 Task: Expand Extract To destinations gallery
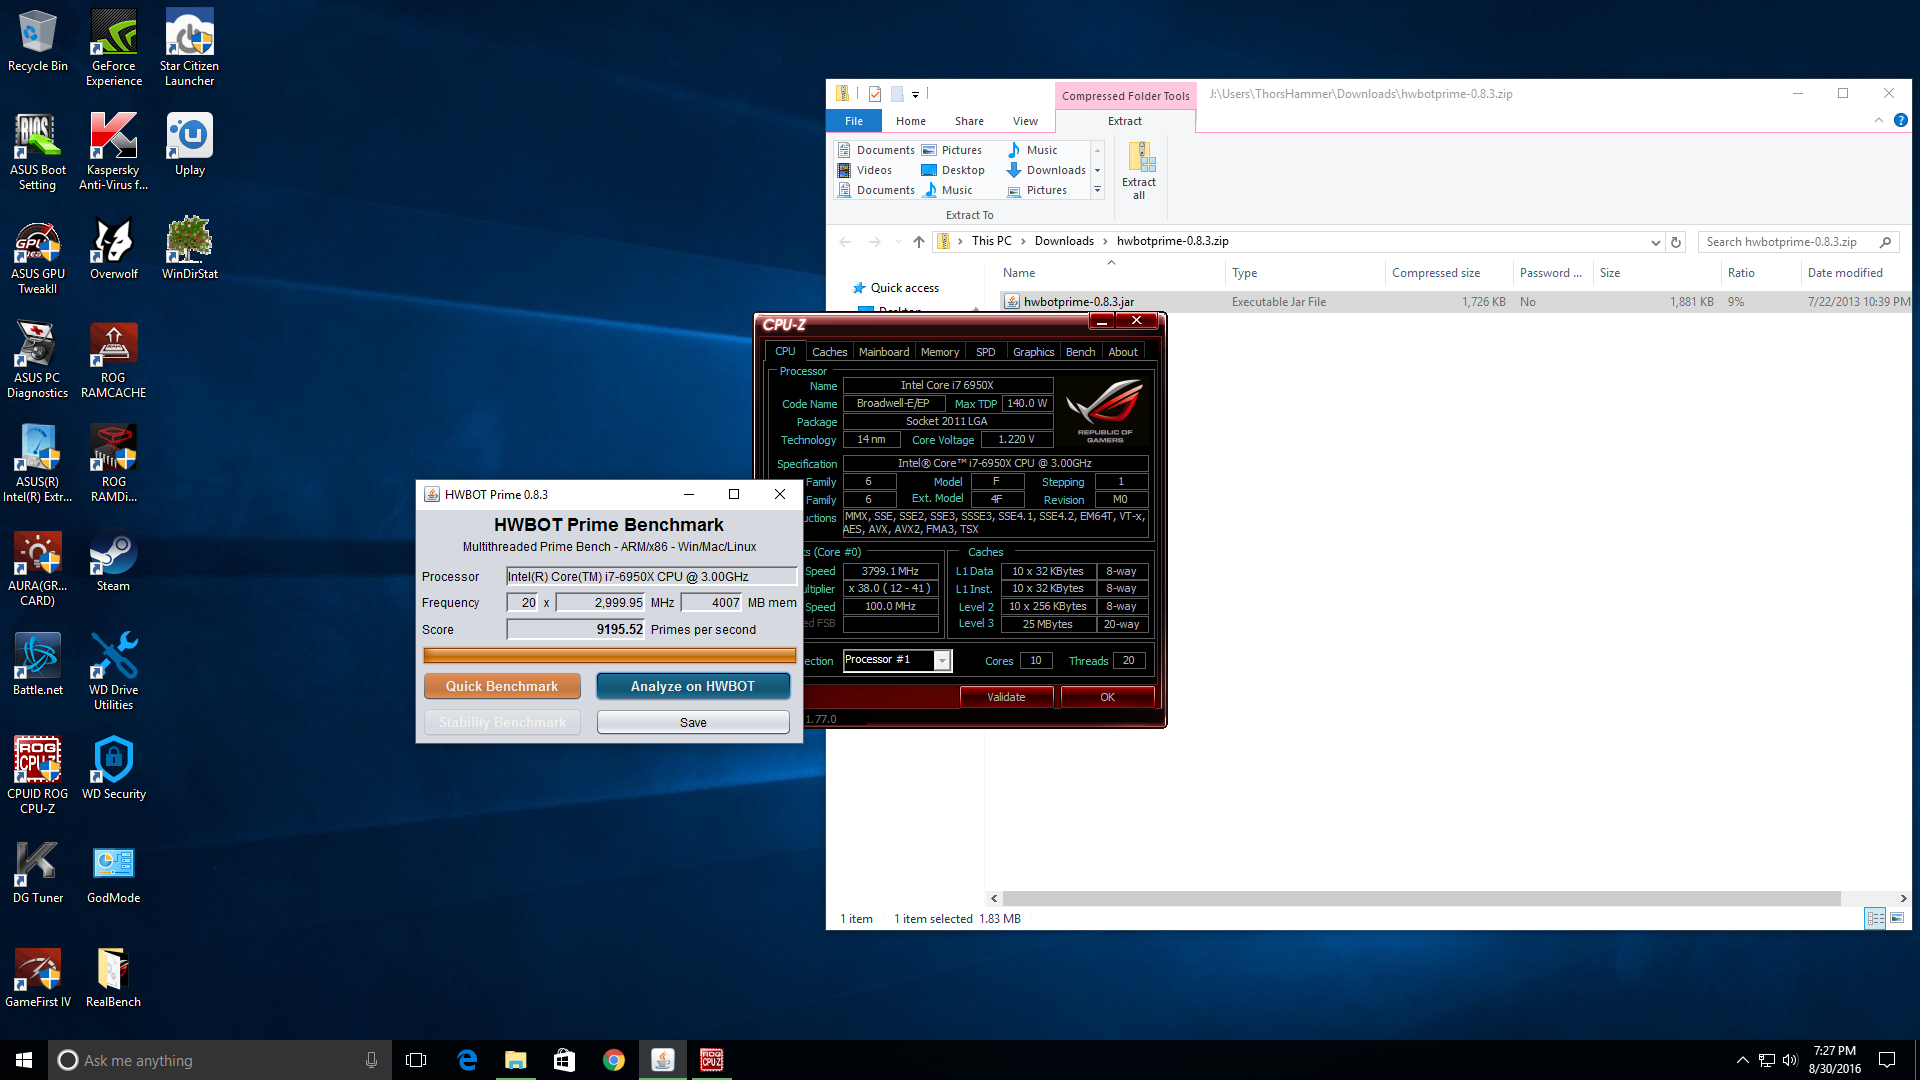click(x=1097, y=190)
